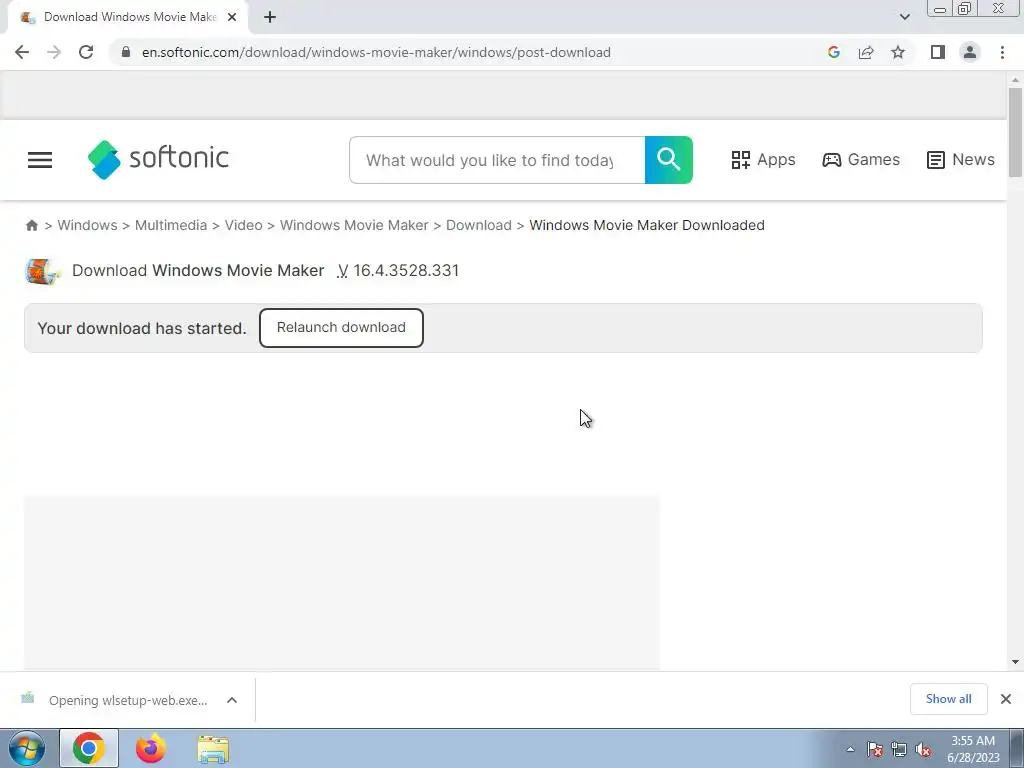Close the Download Windows Movie Maker tab
The width and height of the screenshot is (1024, 768).
click(x=232, y=17)
